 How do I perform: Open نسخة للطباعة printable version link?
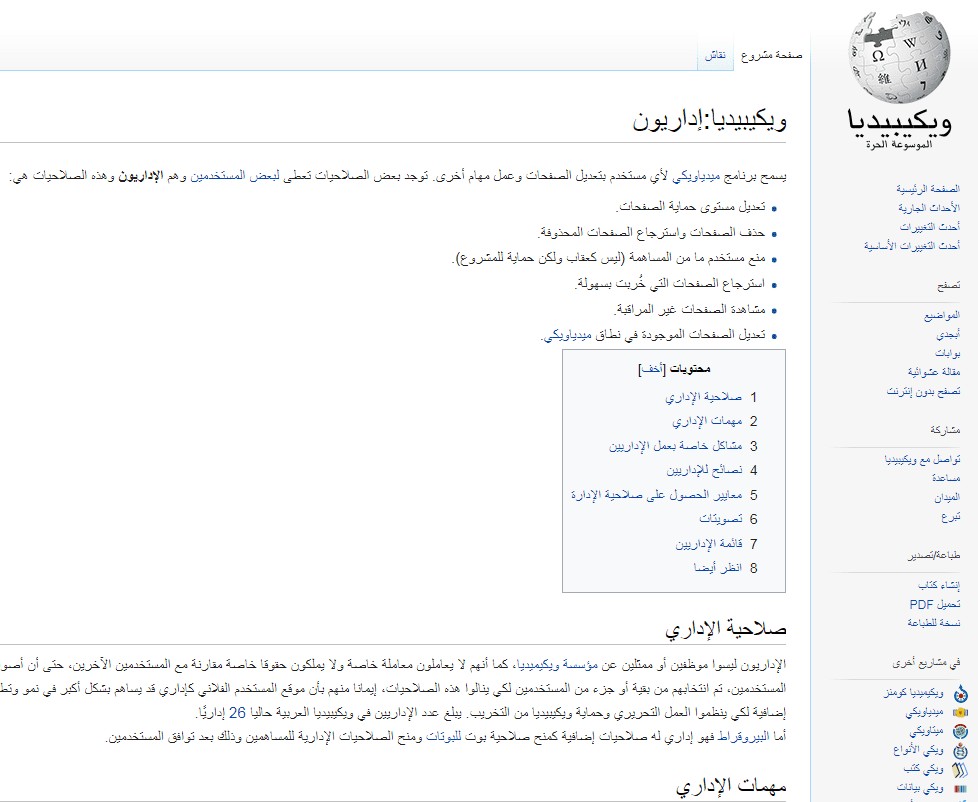point(934,623)
